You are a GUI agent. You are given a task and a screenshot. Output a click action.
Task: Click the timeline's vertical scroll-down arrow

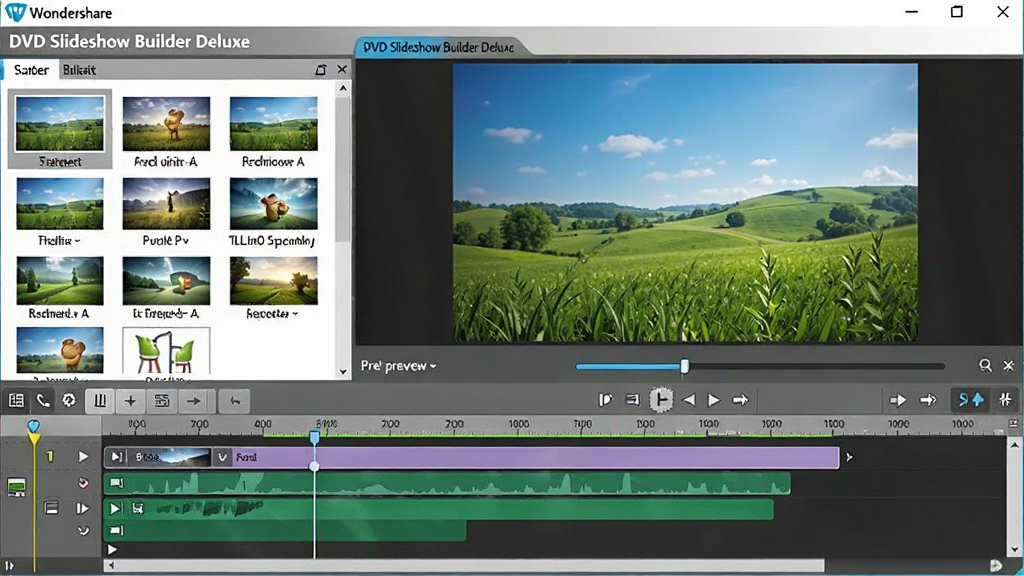coord(1014,550)
